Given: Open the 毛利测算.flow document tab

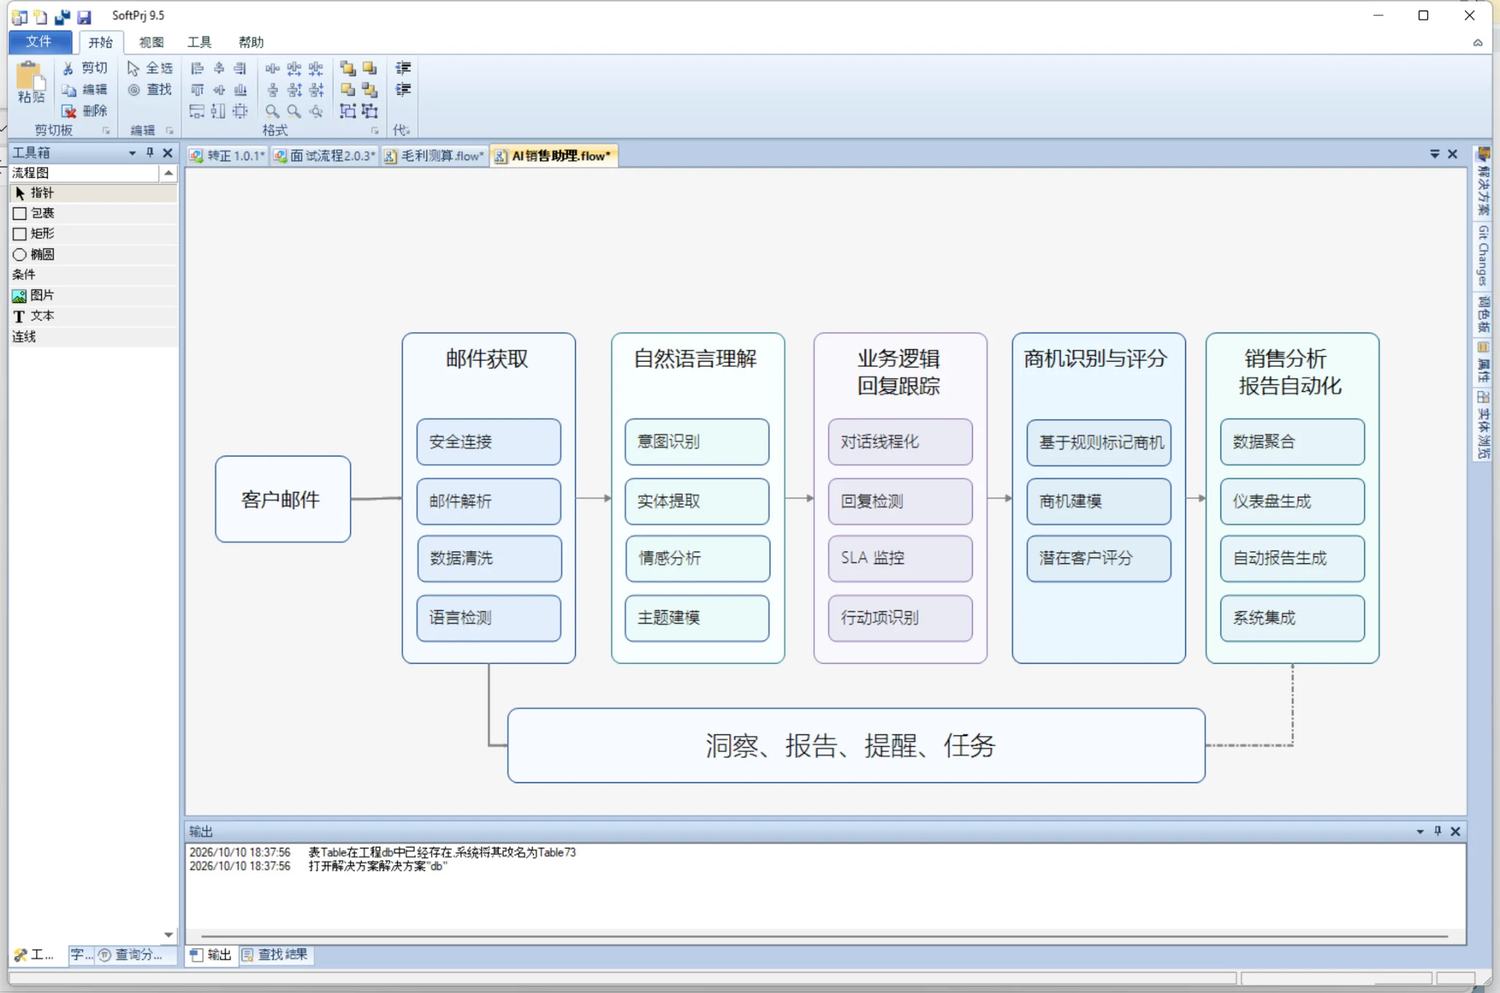Looking at the screenshot, I should (435, 156).
